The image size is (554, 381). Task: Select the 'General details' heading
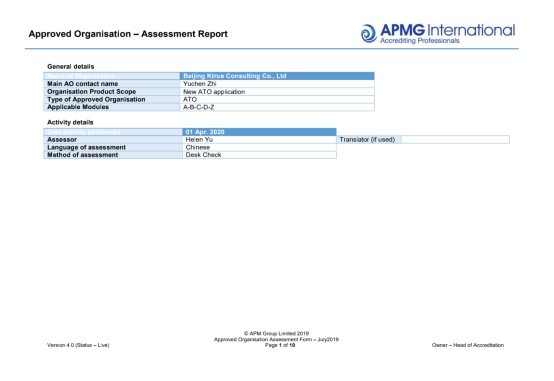71,66
